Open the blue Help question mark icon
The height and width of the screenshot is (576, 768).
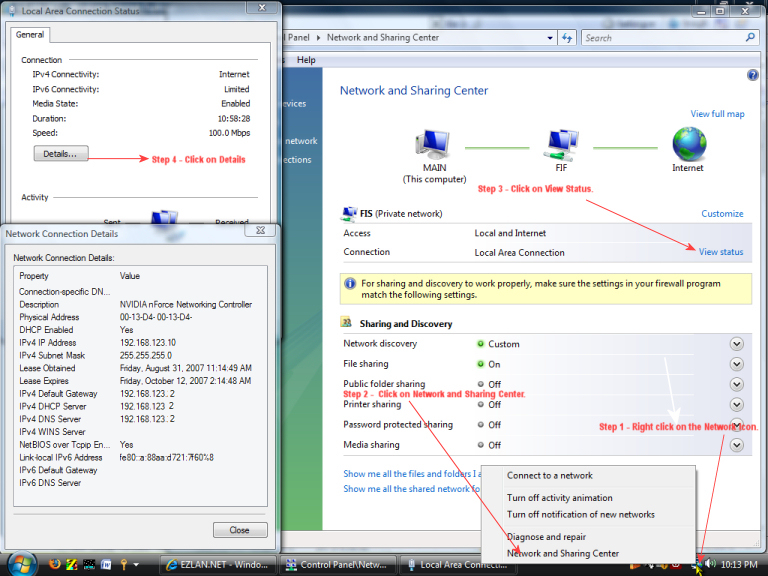click(x=752, y=75)
